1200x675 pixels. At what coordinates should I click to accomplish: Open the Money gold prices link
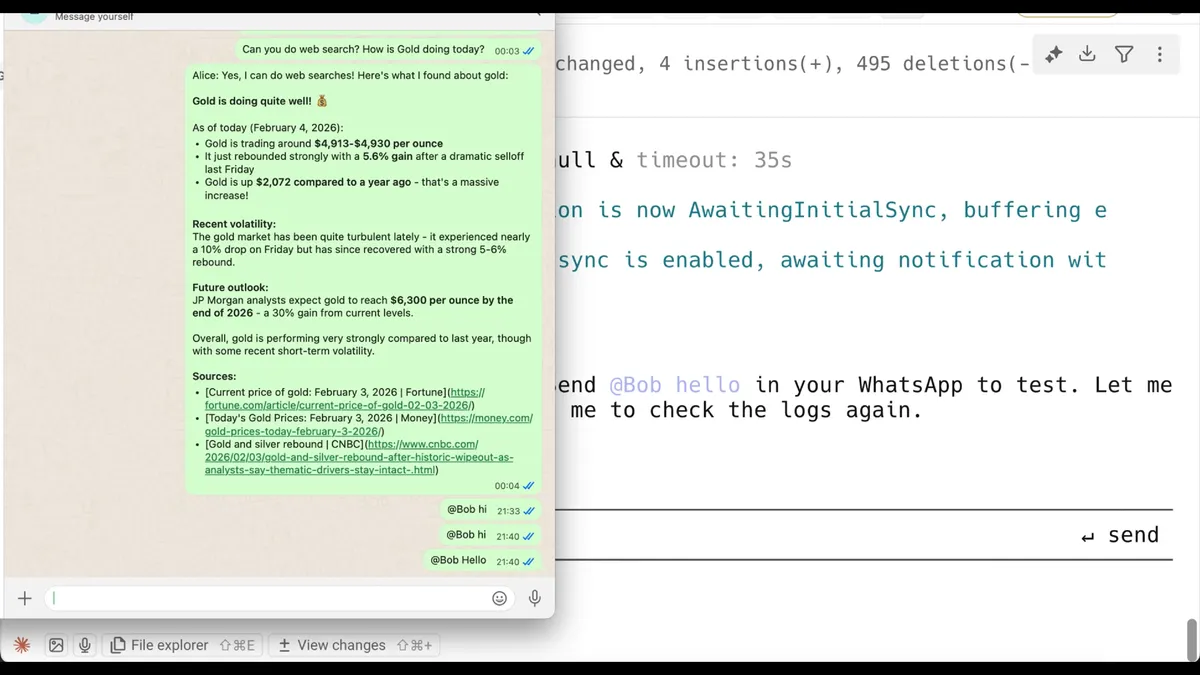click(x=369, y=424)
